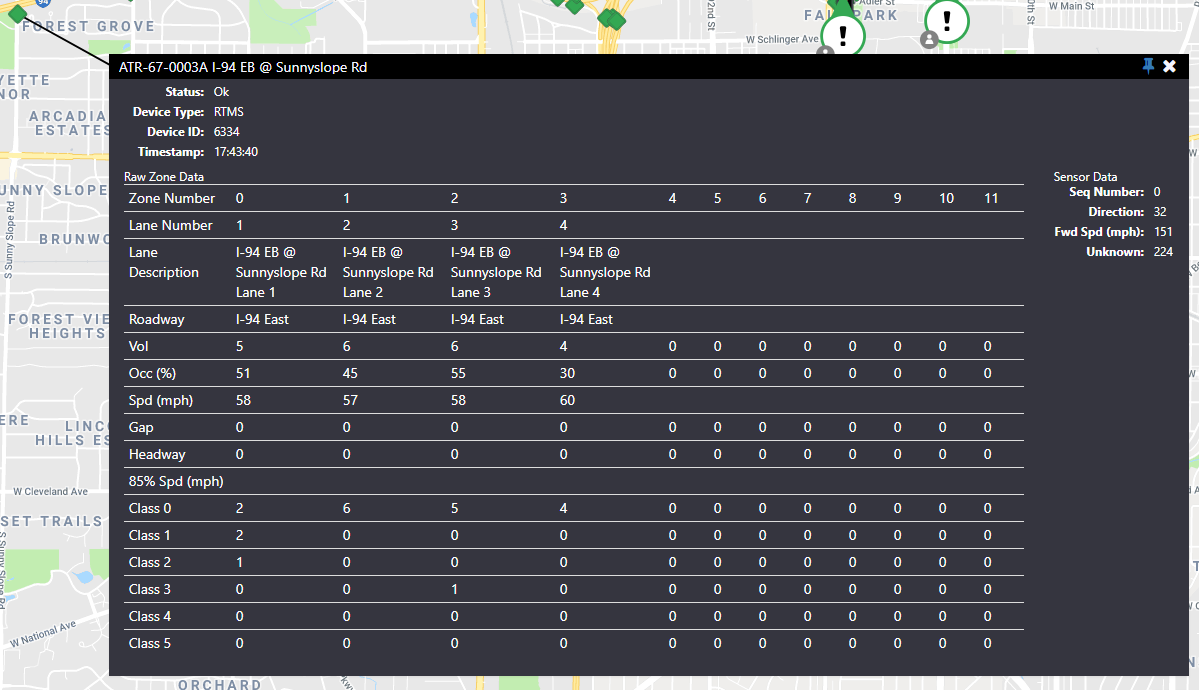Click the Seq Number value 0

(x=1157, y=192)
